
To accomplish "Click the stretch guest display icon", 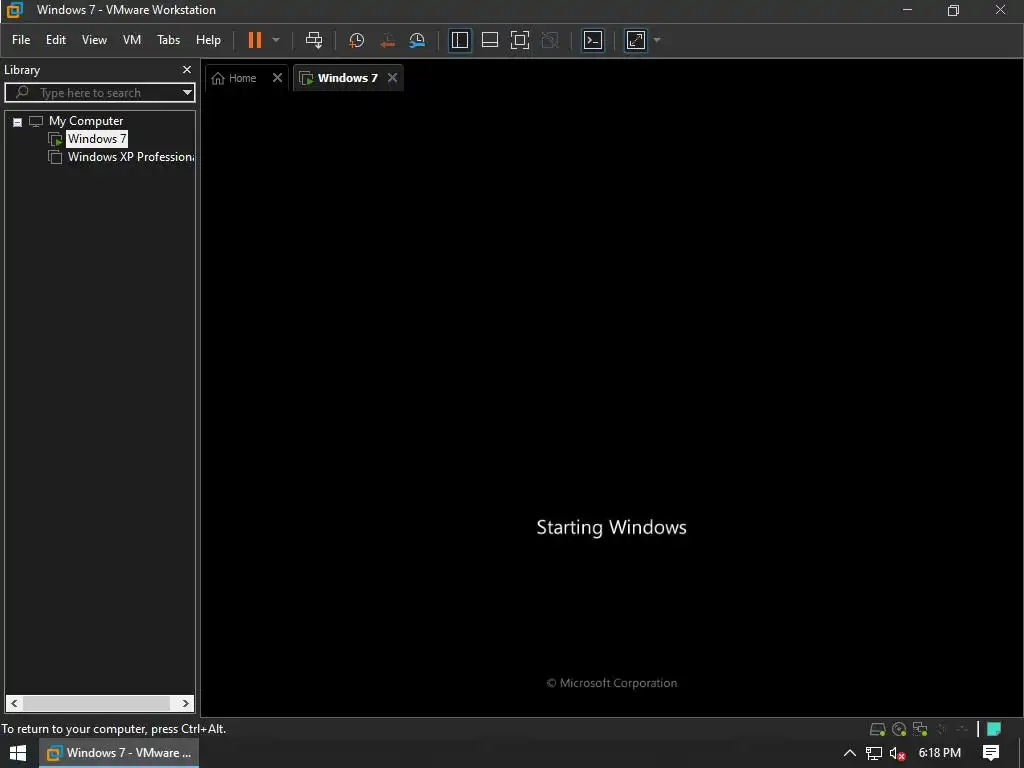I will point(636,40).
